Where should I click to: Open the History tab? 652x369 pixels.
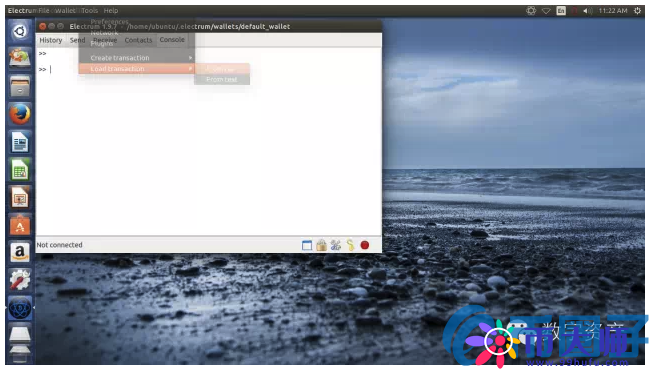[51, 40]
